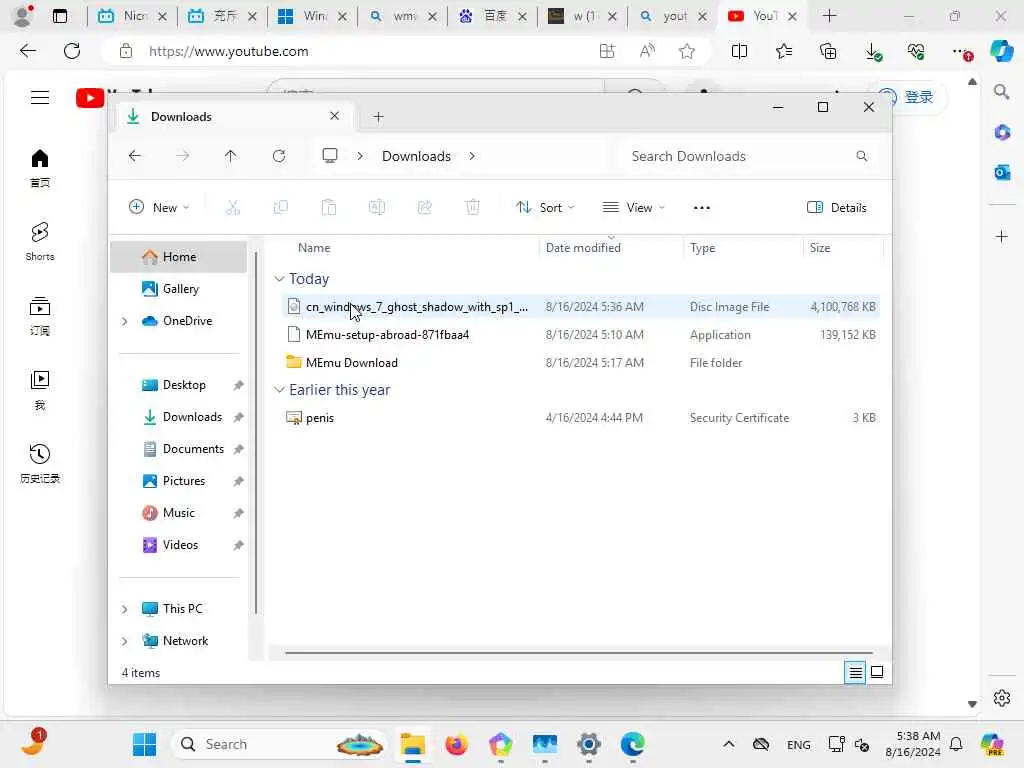Open Pictures in quick access
The image size is (1024, 768).
click(x=184, y=481)
